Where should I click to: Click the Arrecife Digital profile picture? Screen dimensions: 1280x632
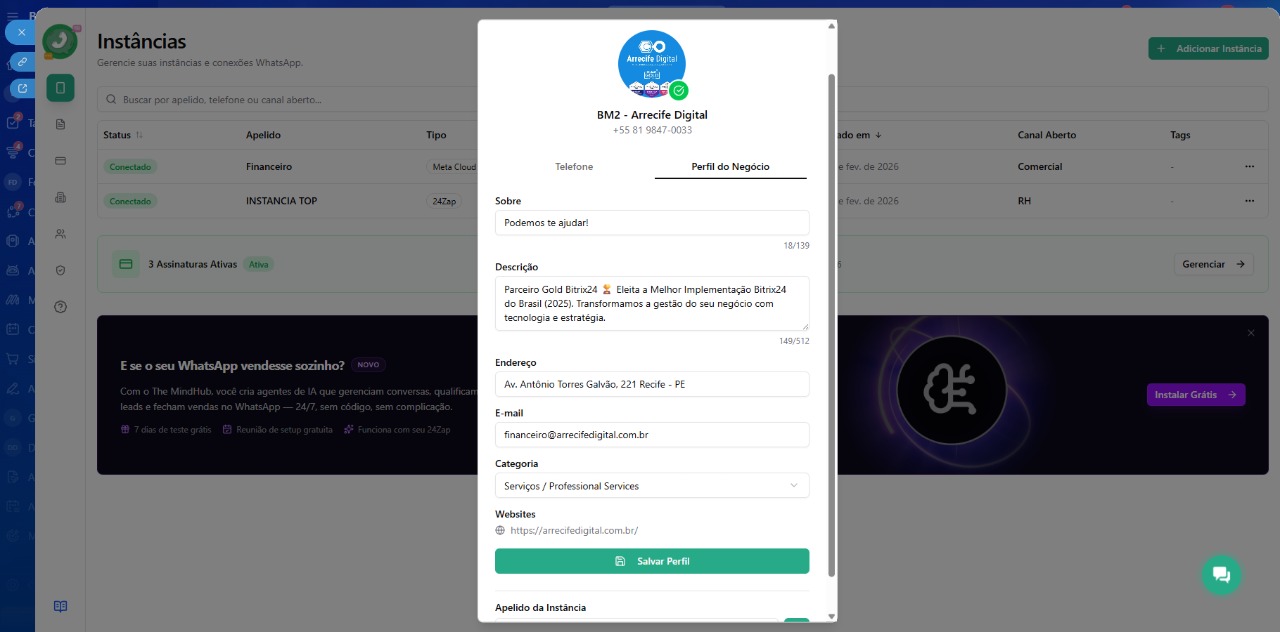[651, 62]
